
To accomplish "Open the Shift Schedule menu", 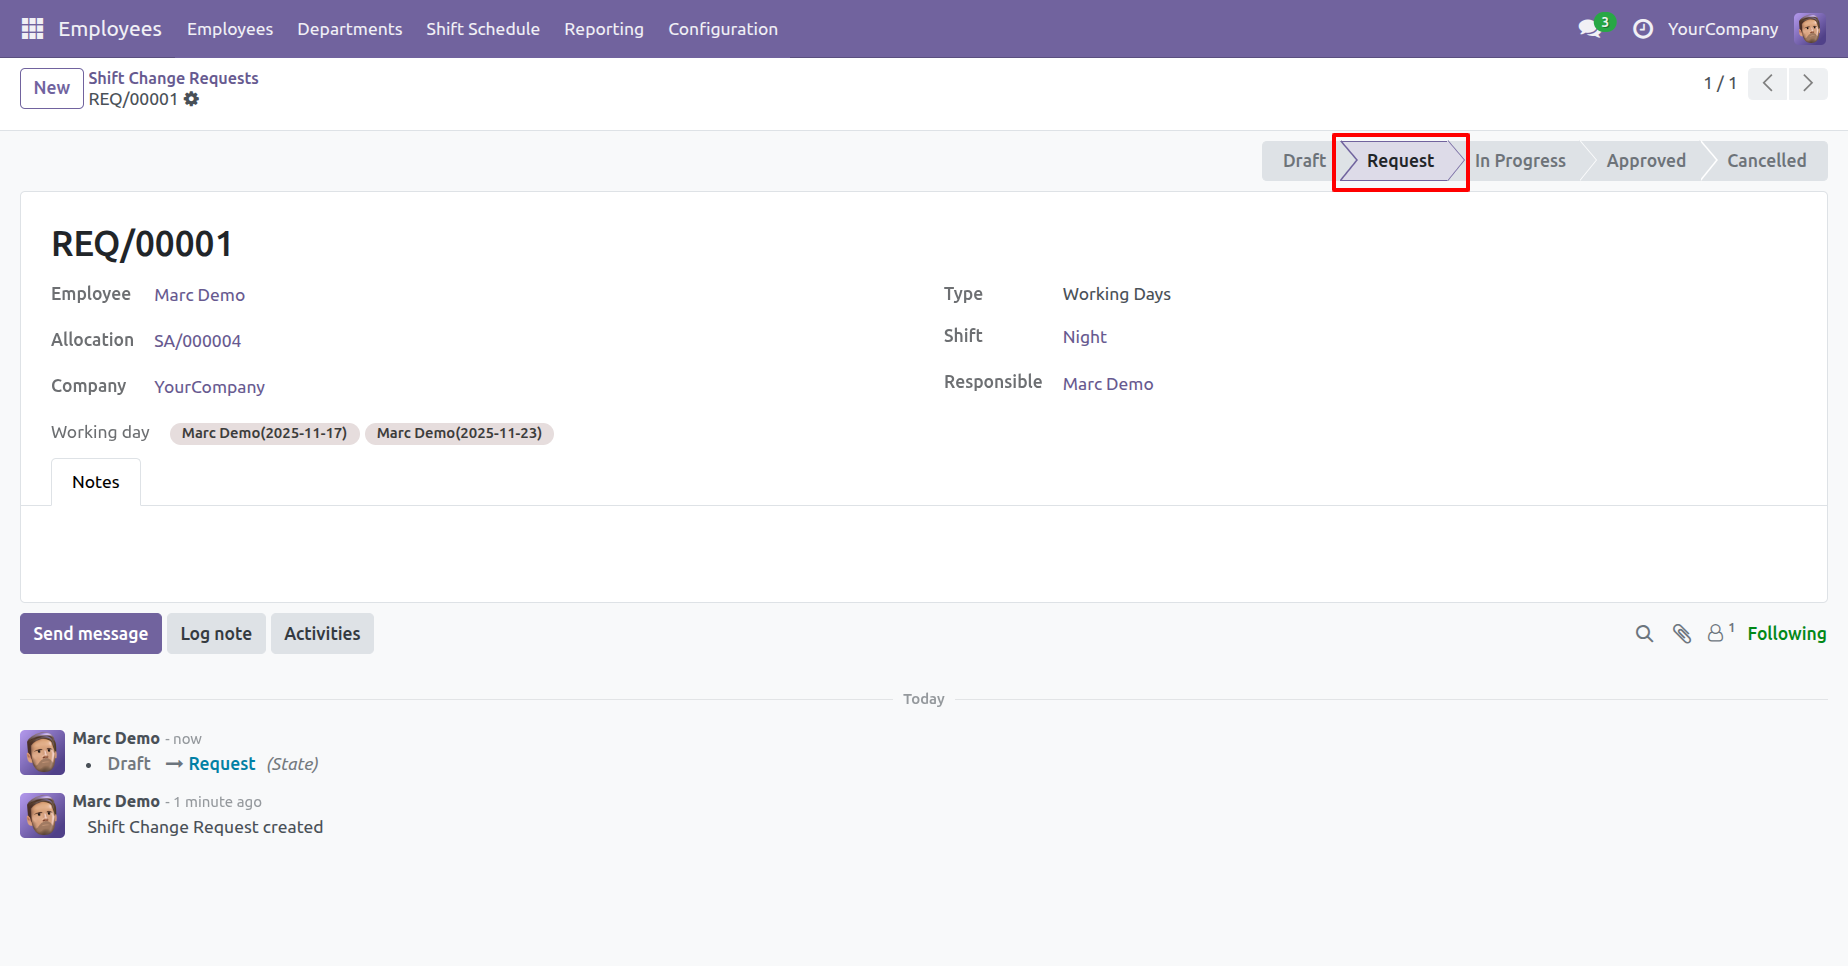I will click(483, 29).
